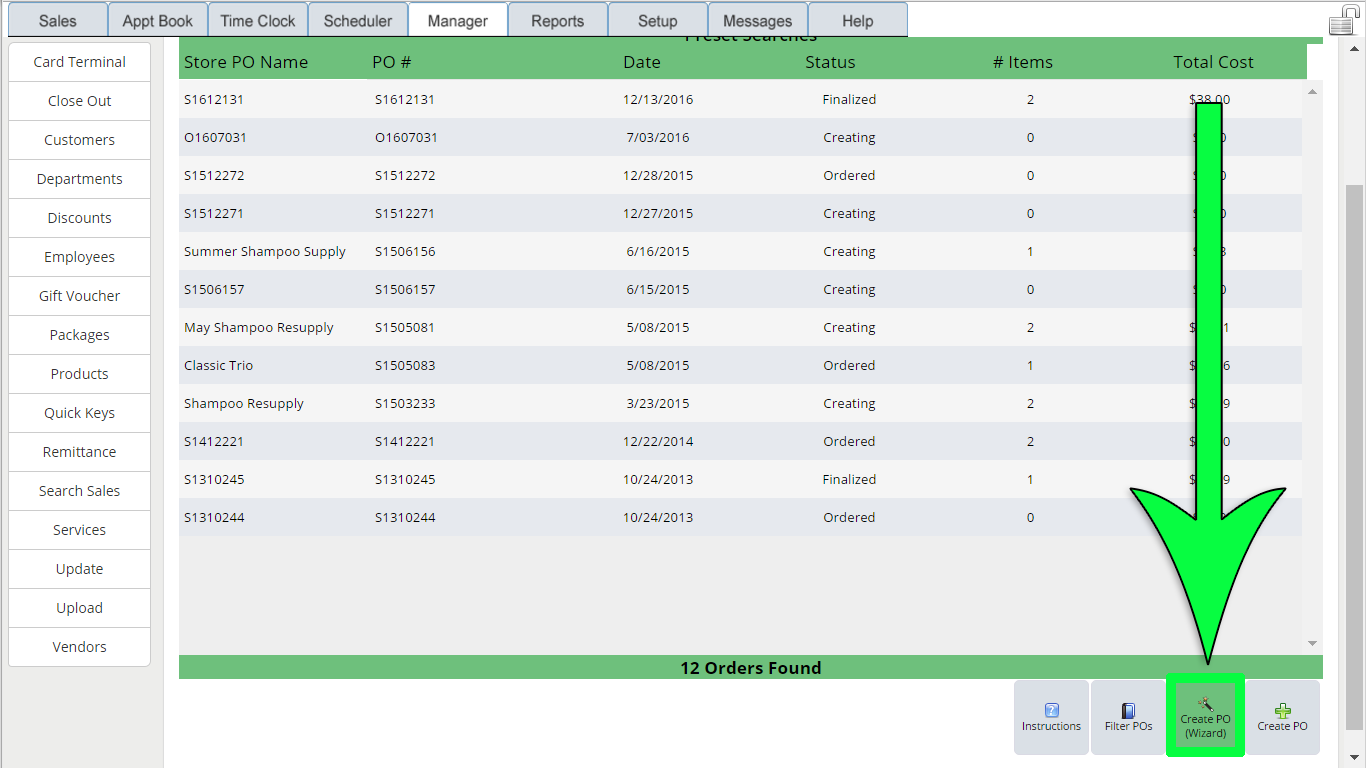Select the Scheduler tab

pos(357,20)
